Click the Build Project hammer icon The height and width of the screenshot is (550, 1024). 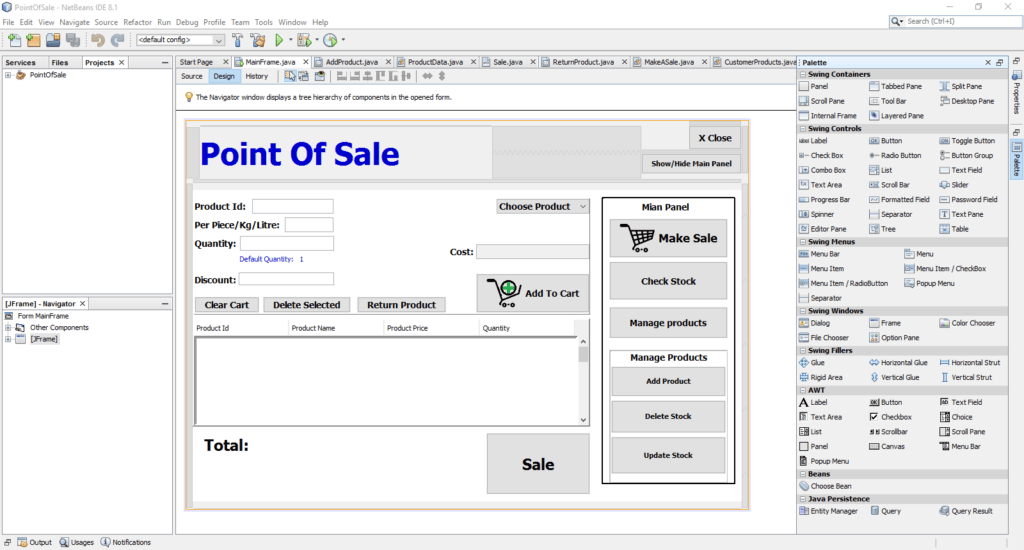(238, 40)
